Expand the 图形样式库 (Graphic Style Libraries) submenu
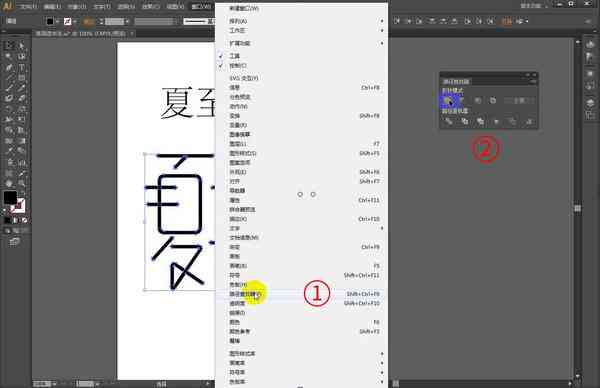This screenshot has height=388, width=600. click(301, 354)
